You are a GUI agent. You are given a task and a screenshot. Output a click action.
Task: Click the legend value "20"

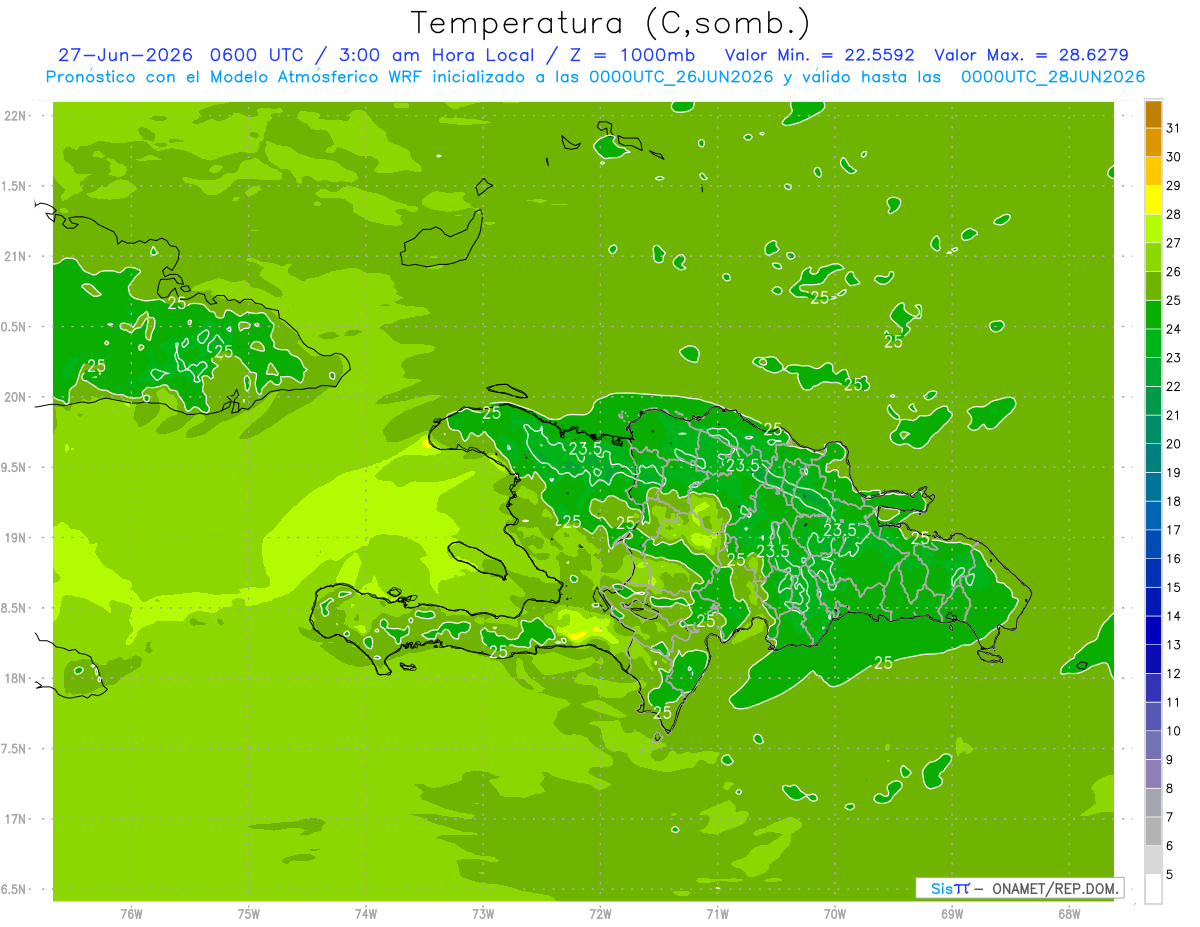point(1173,444)
